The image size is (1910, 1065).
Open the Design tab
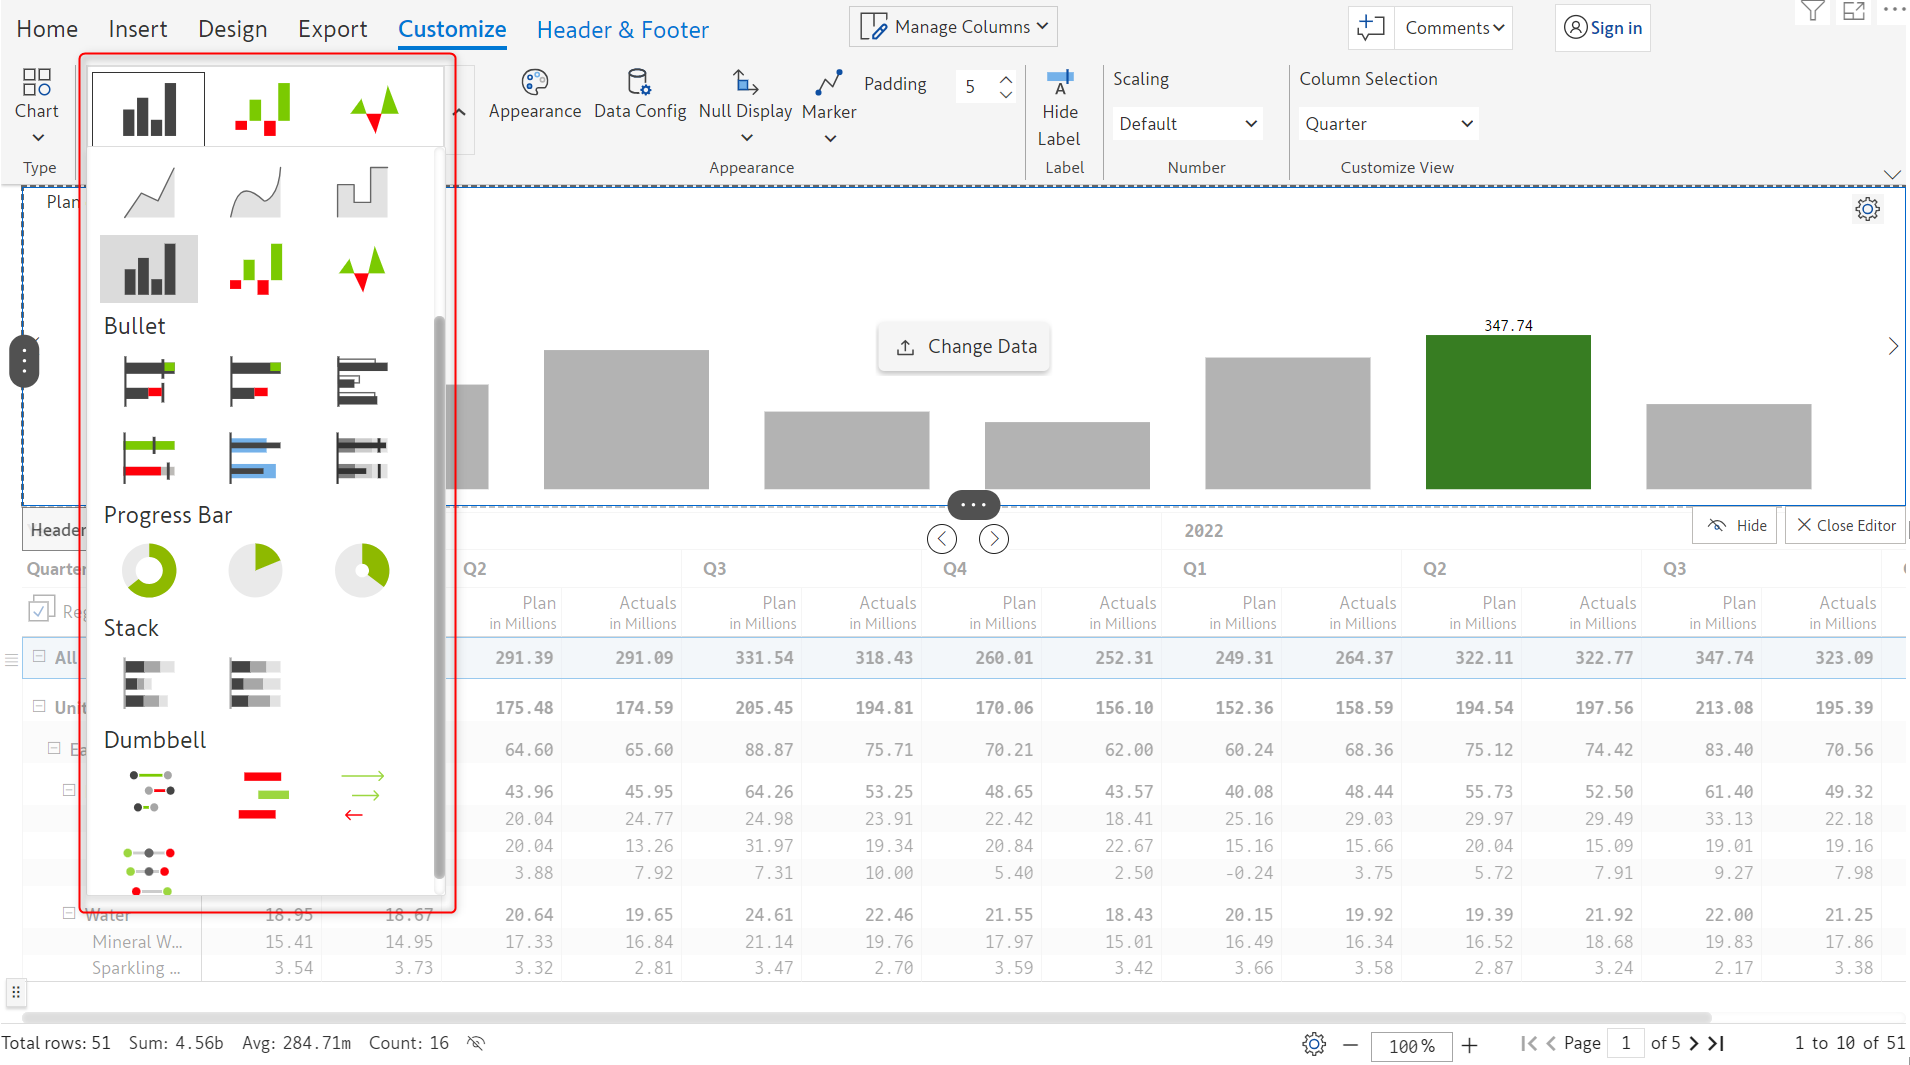coord(232,30)
